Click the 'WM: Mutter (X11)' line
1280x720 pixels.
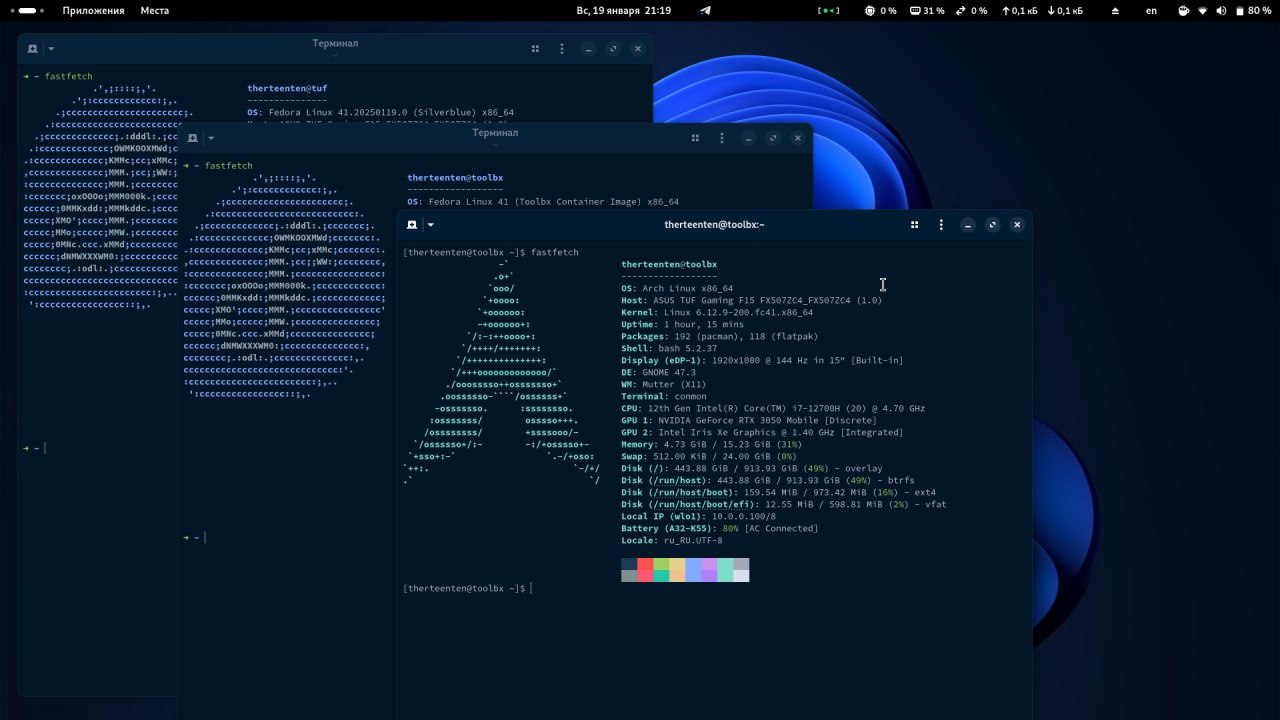coord(666,385)
